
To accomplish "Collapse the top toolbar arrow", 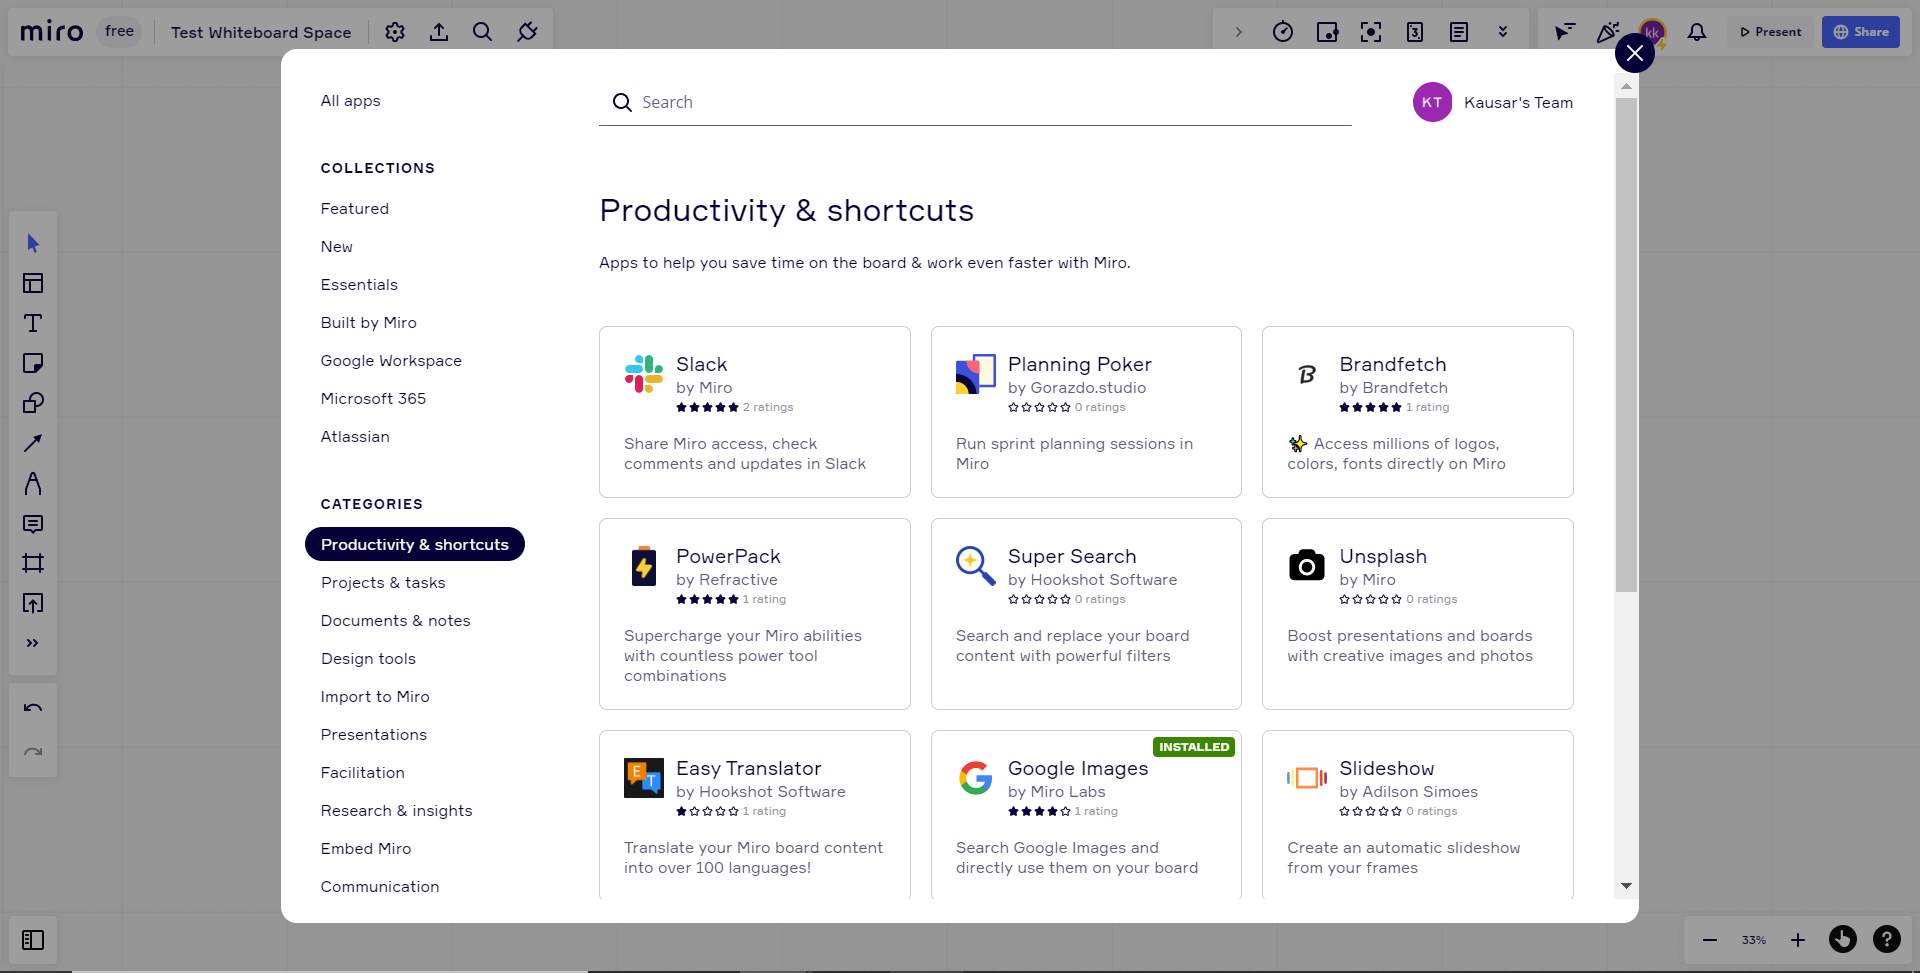I will click(x=1239, y=32).
